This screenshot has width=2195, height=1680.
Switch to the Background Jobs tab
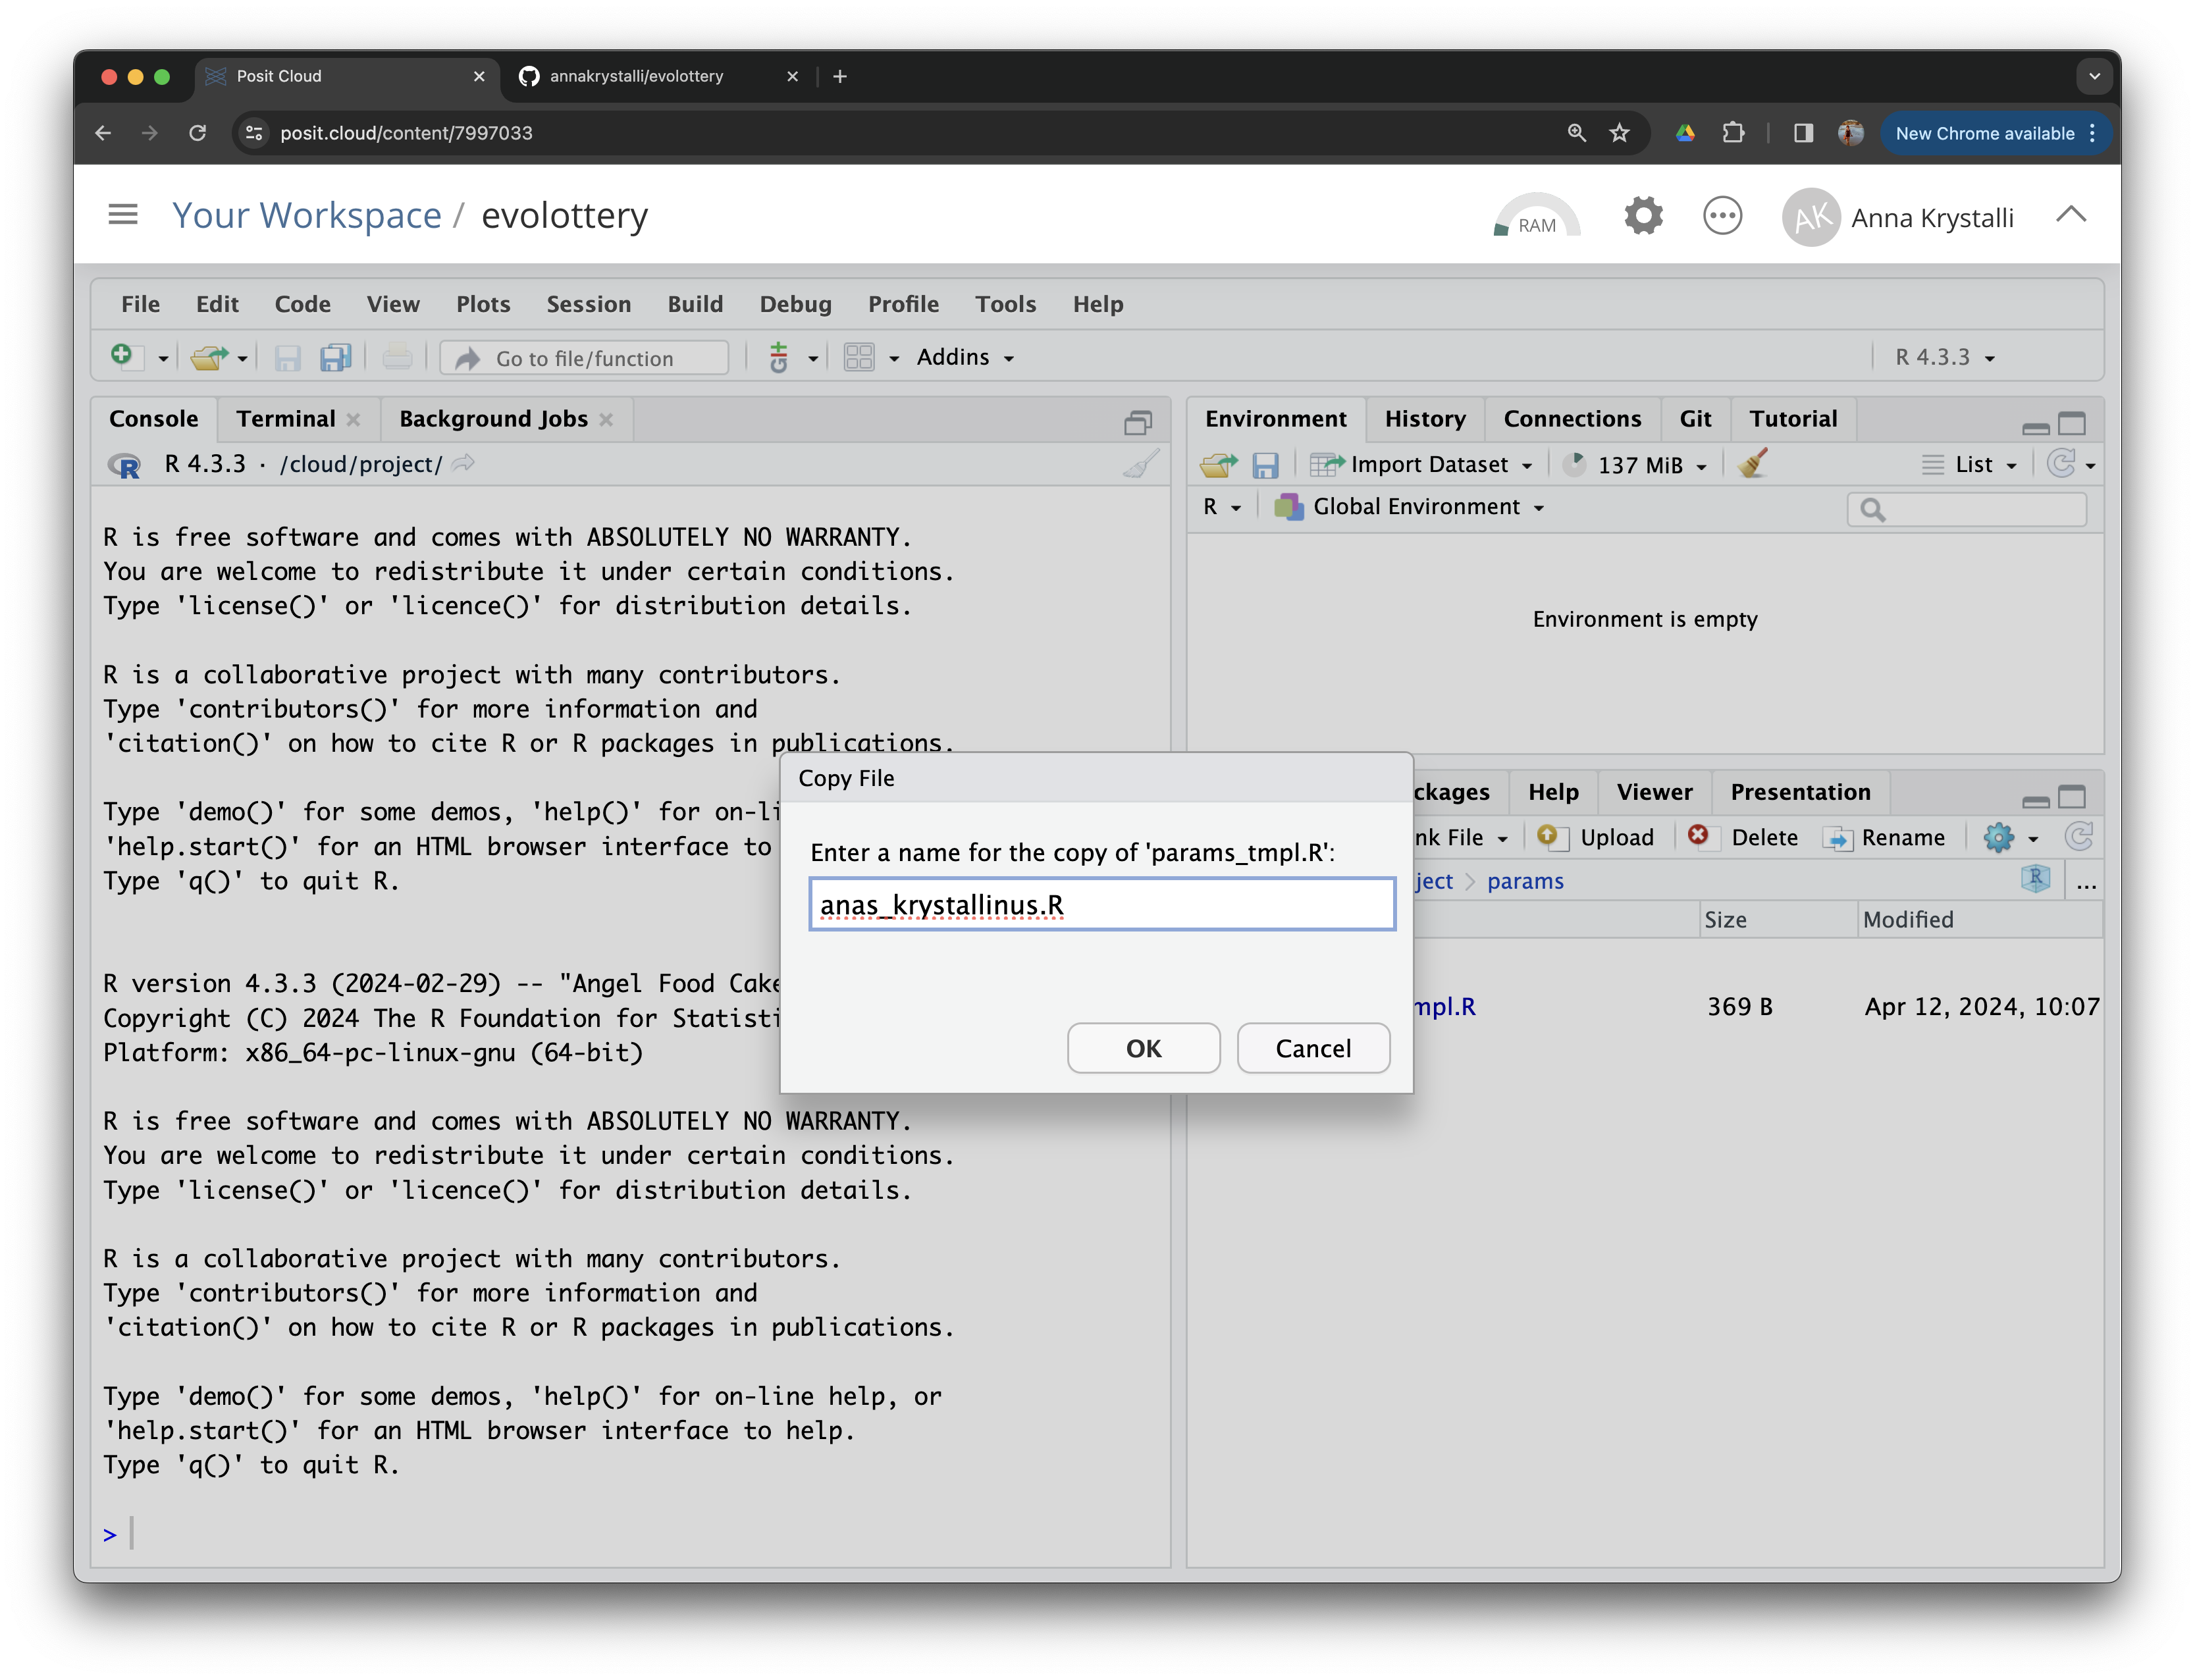[493, 419]
